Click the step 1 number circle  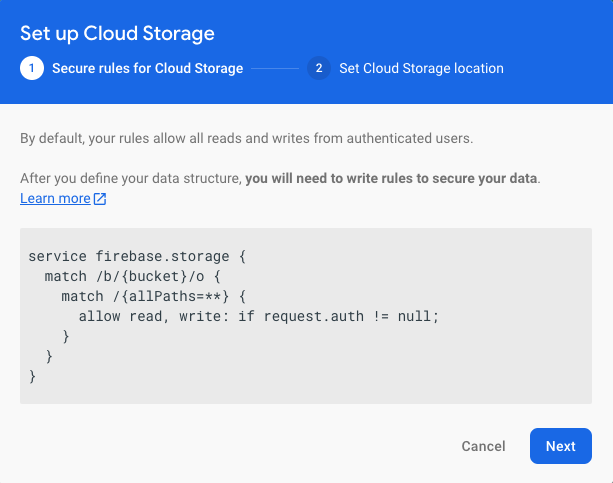tap(31, 69)
